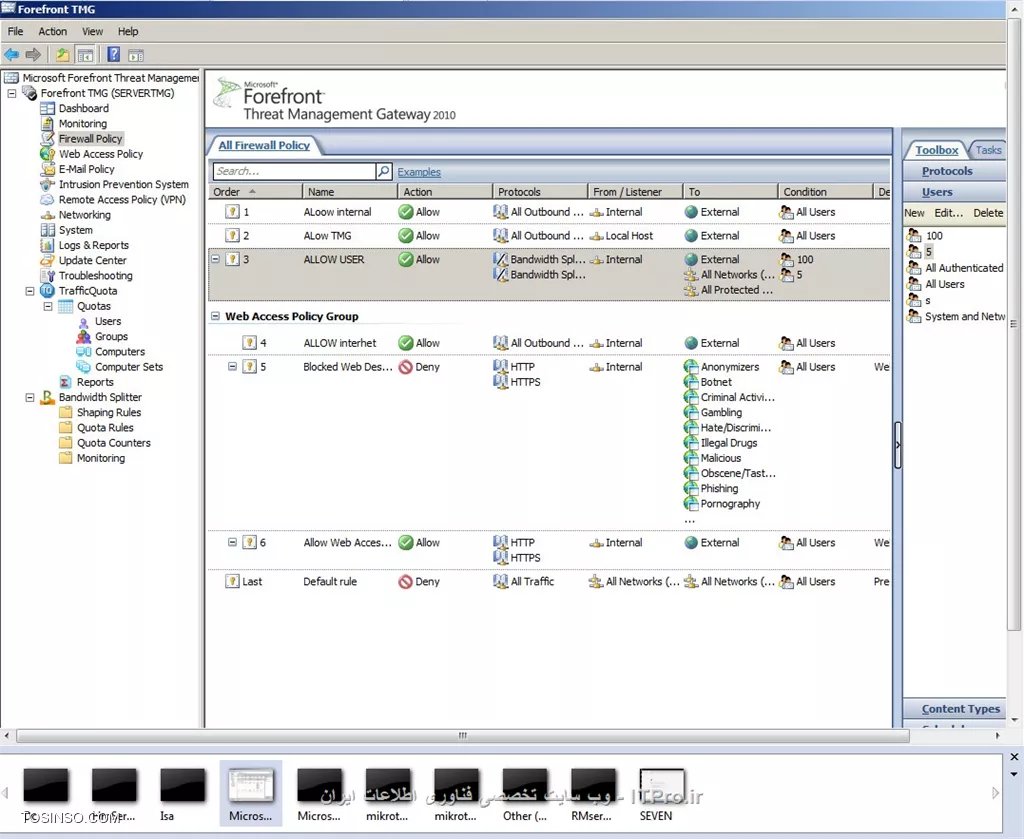The height and width of the screenshot is (839, 1024).
Task: Collapse rule 6 Allow Web Access
Action: (232, 542)
